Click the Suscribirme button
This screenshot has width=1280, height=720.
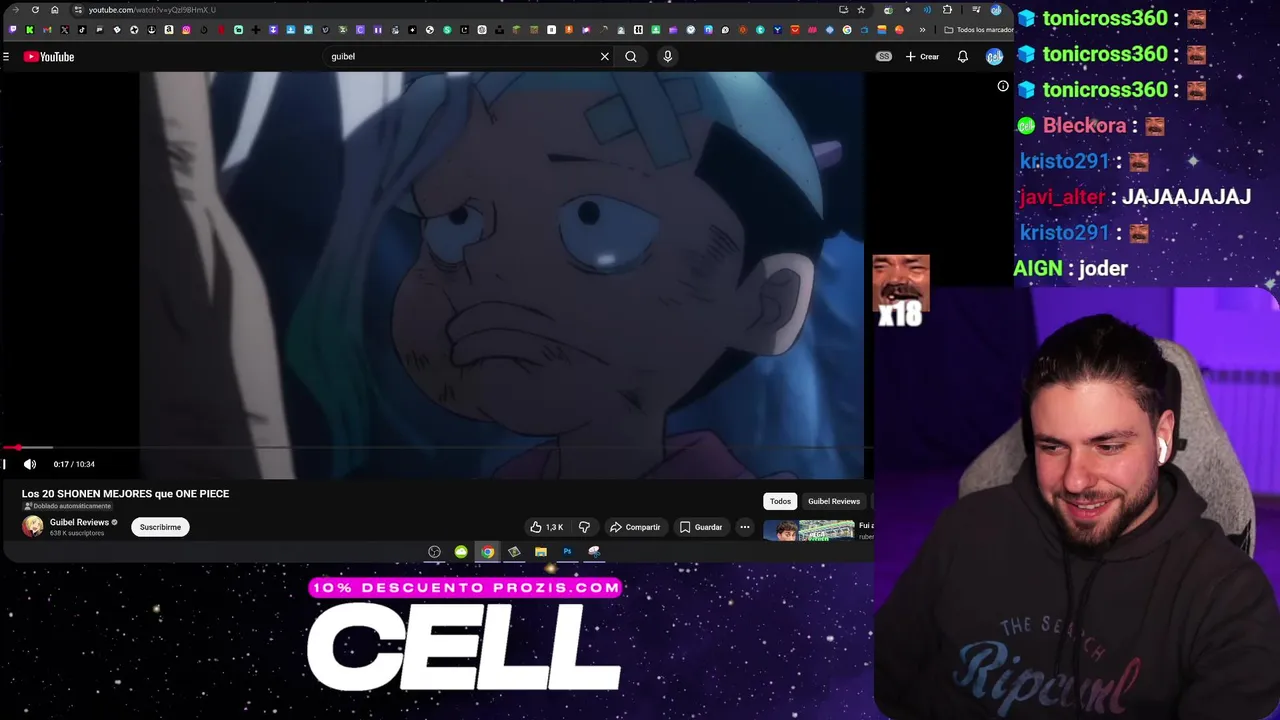[160, 527]
